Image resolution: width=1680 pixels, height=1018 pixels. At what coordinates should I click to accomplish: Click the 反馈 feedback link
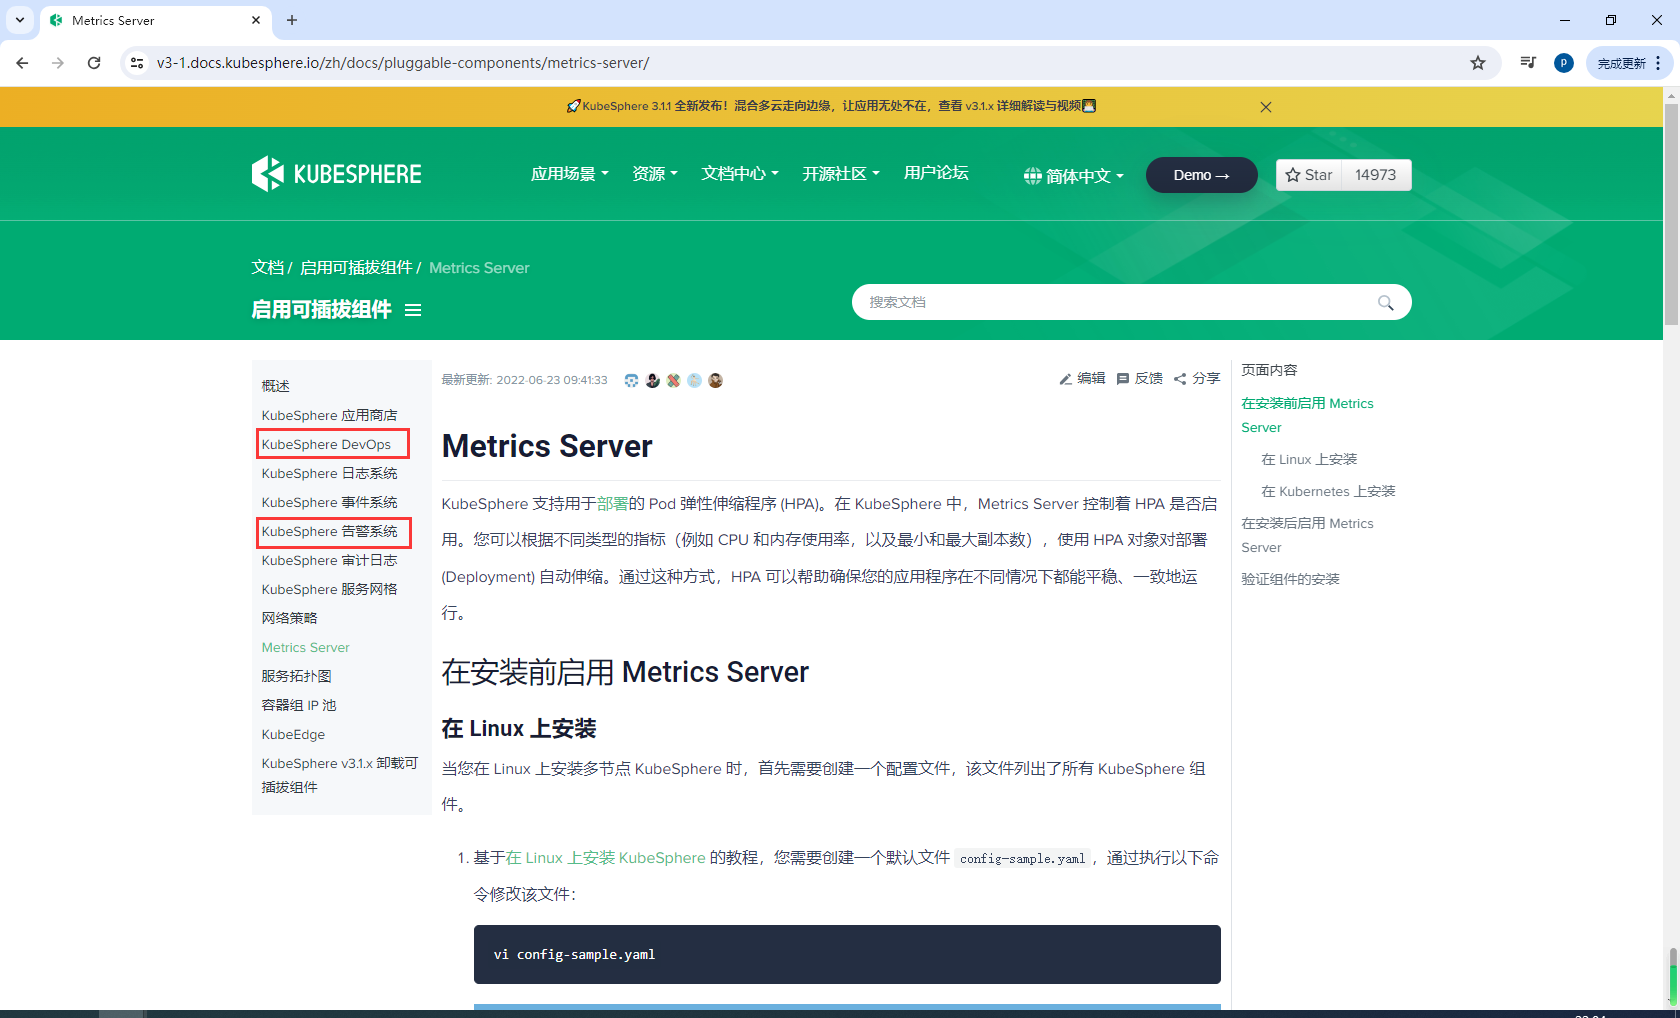point(1139,378)
